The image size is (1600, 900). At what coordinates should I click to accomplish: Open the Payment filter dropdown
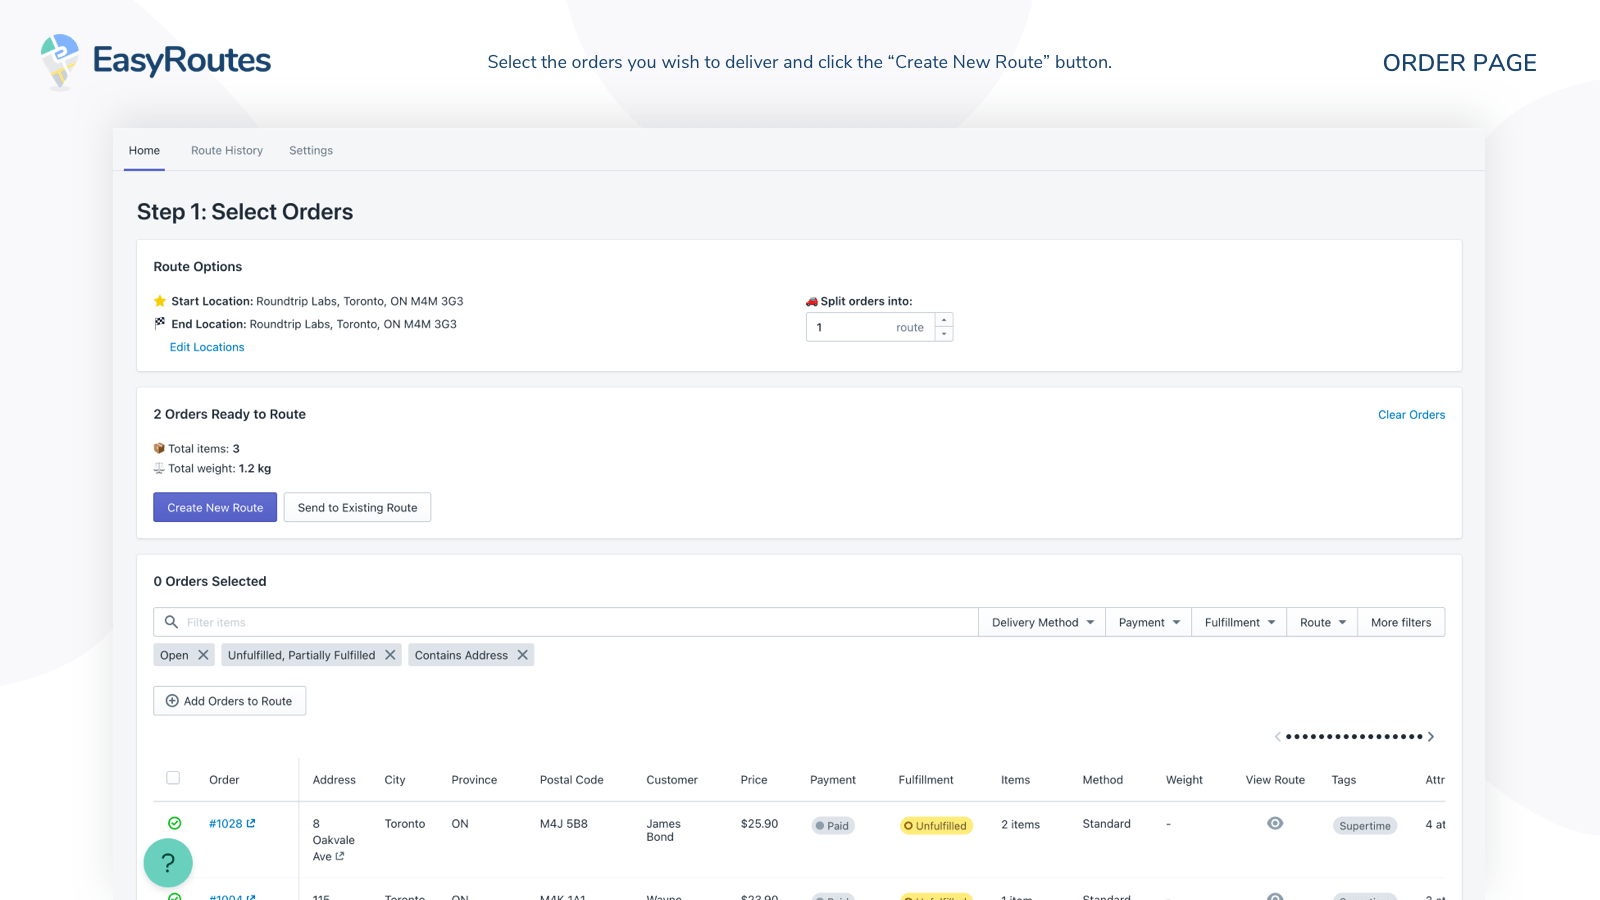click(x=1148, y=622)
